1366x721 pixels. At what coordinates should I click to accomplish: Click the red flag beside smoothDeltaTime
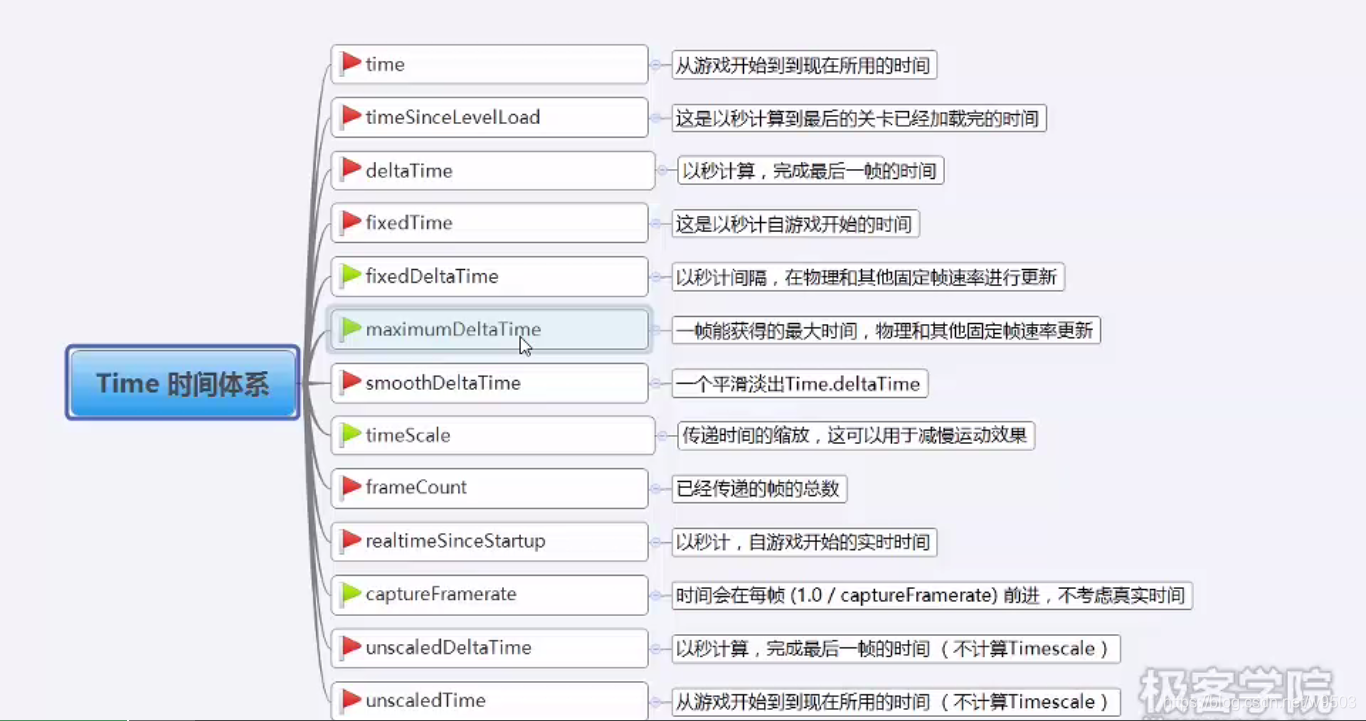[351, 383]
